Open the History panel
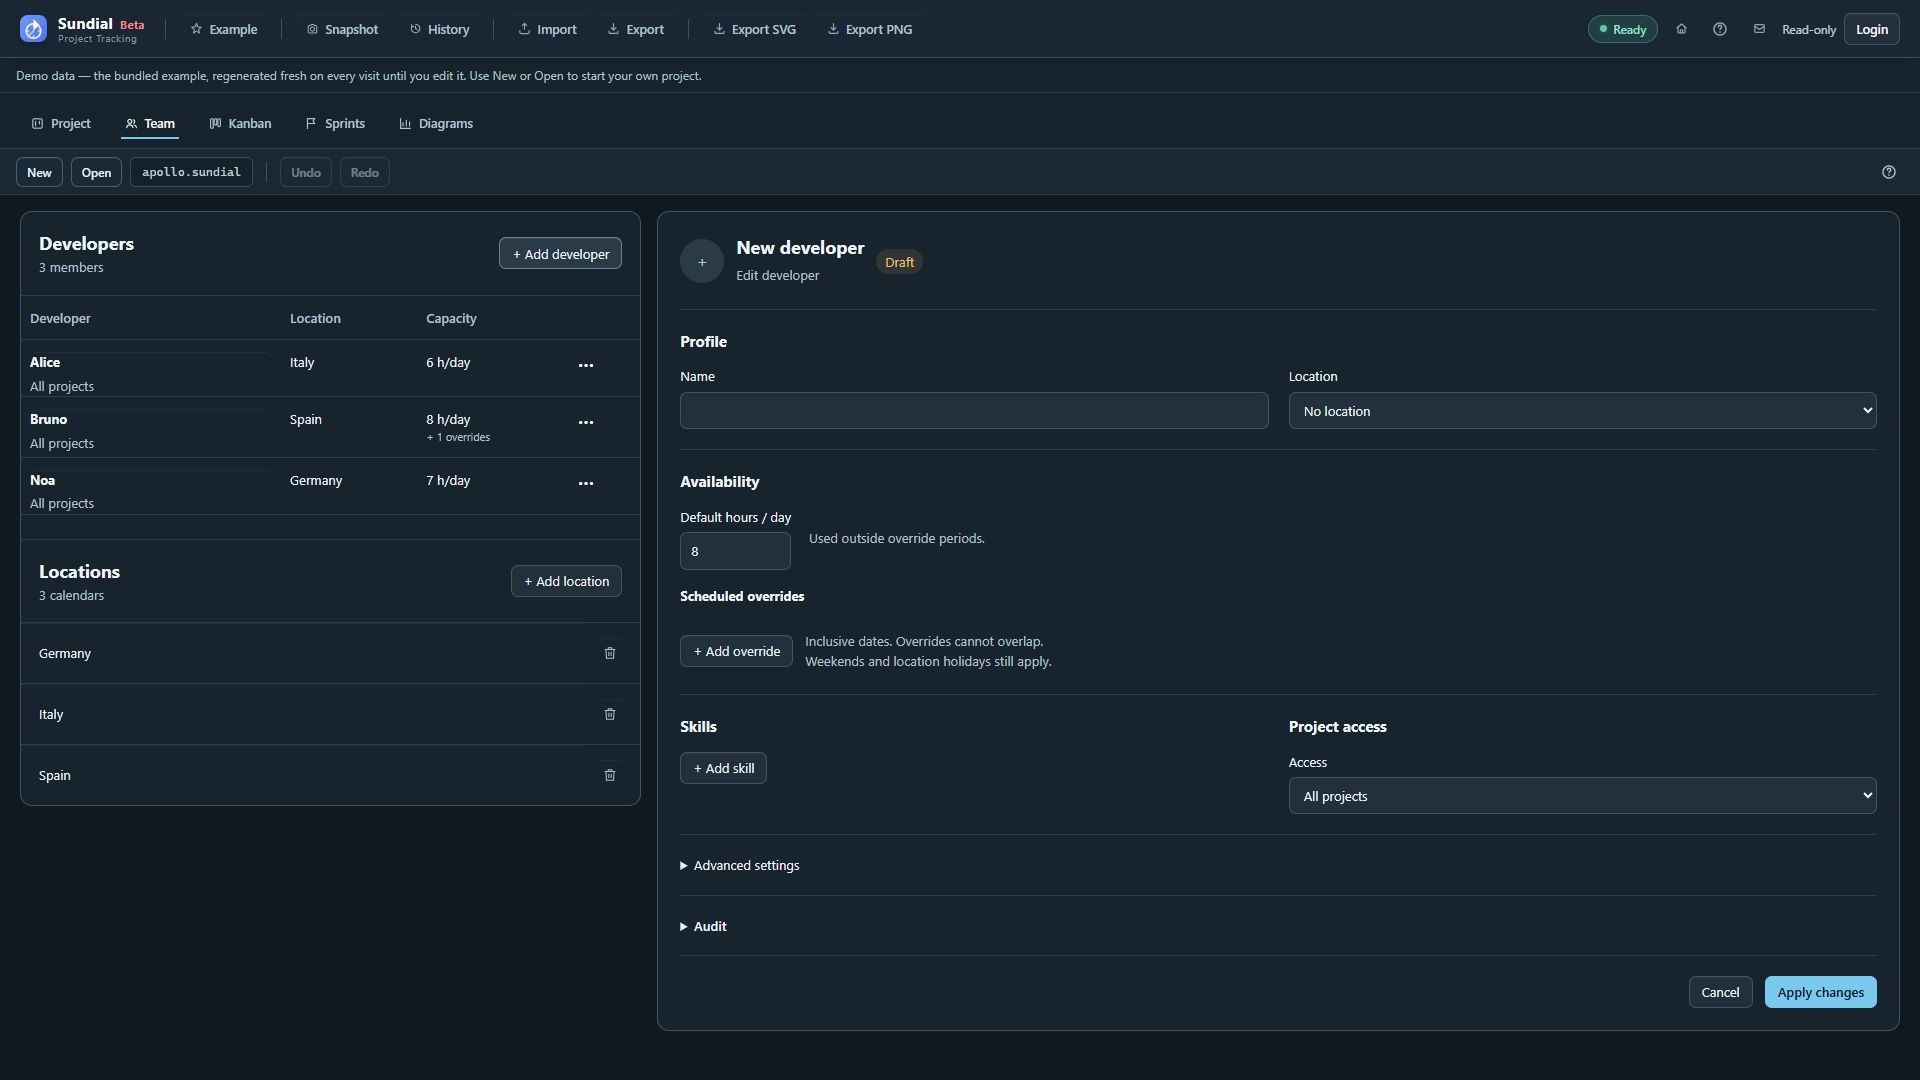Screen dimensions: 1920x1080 (x=439, y=29)
